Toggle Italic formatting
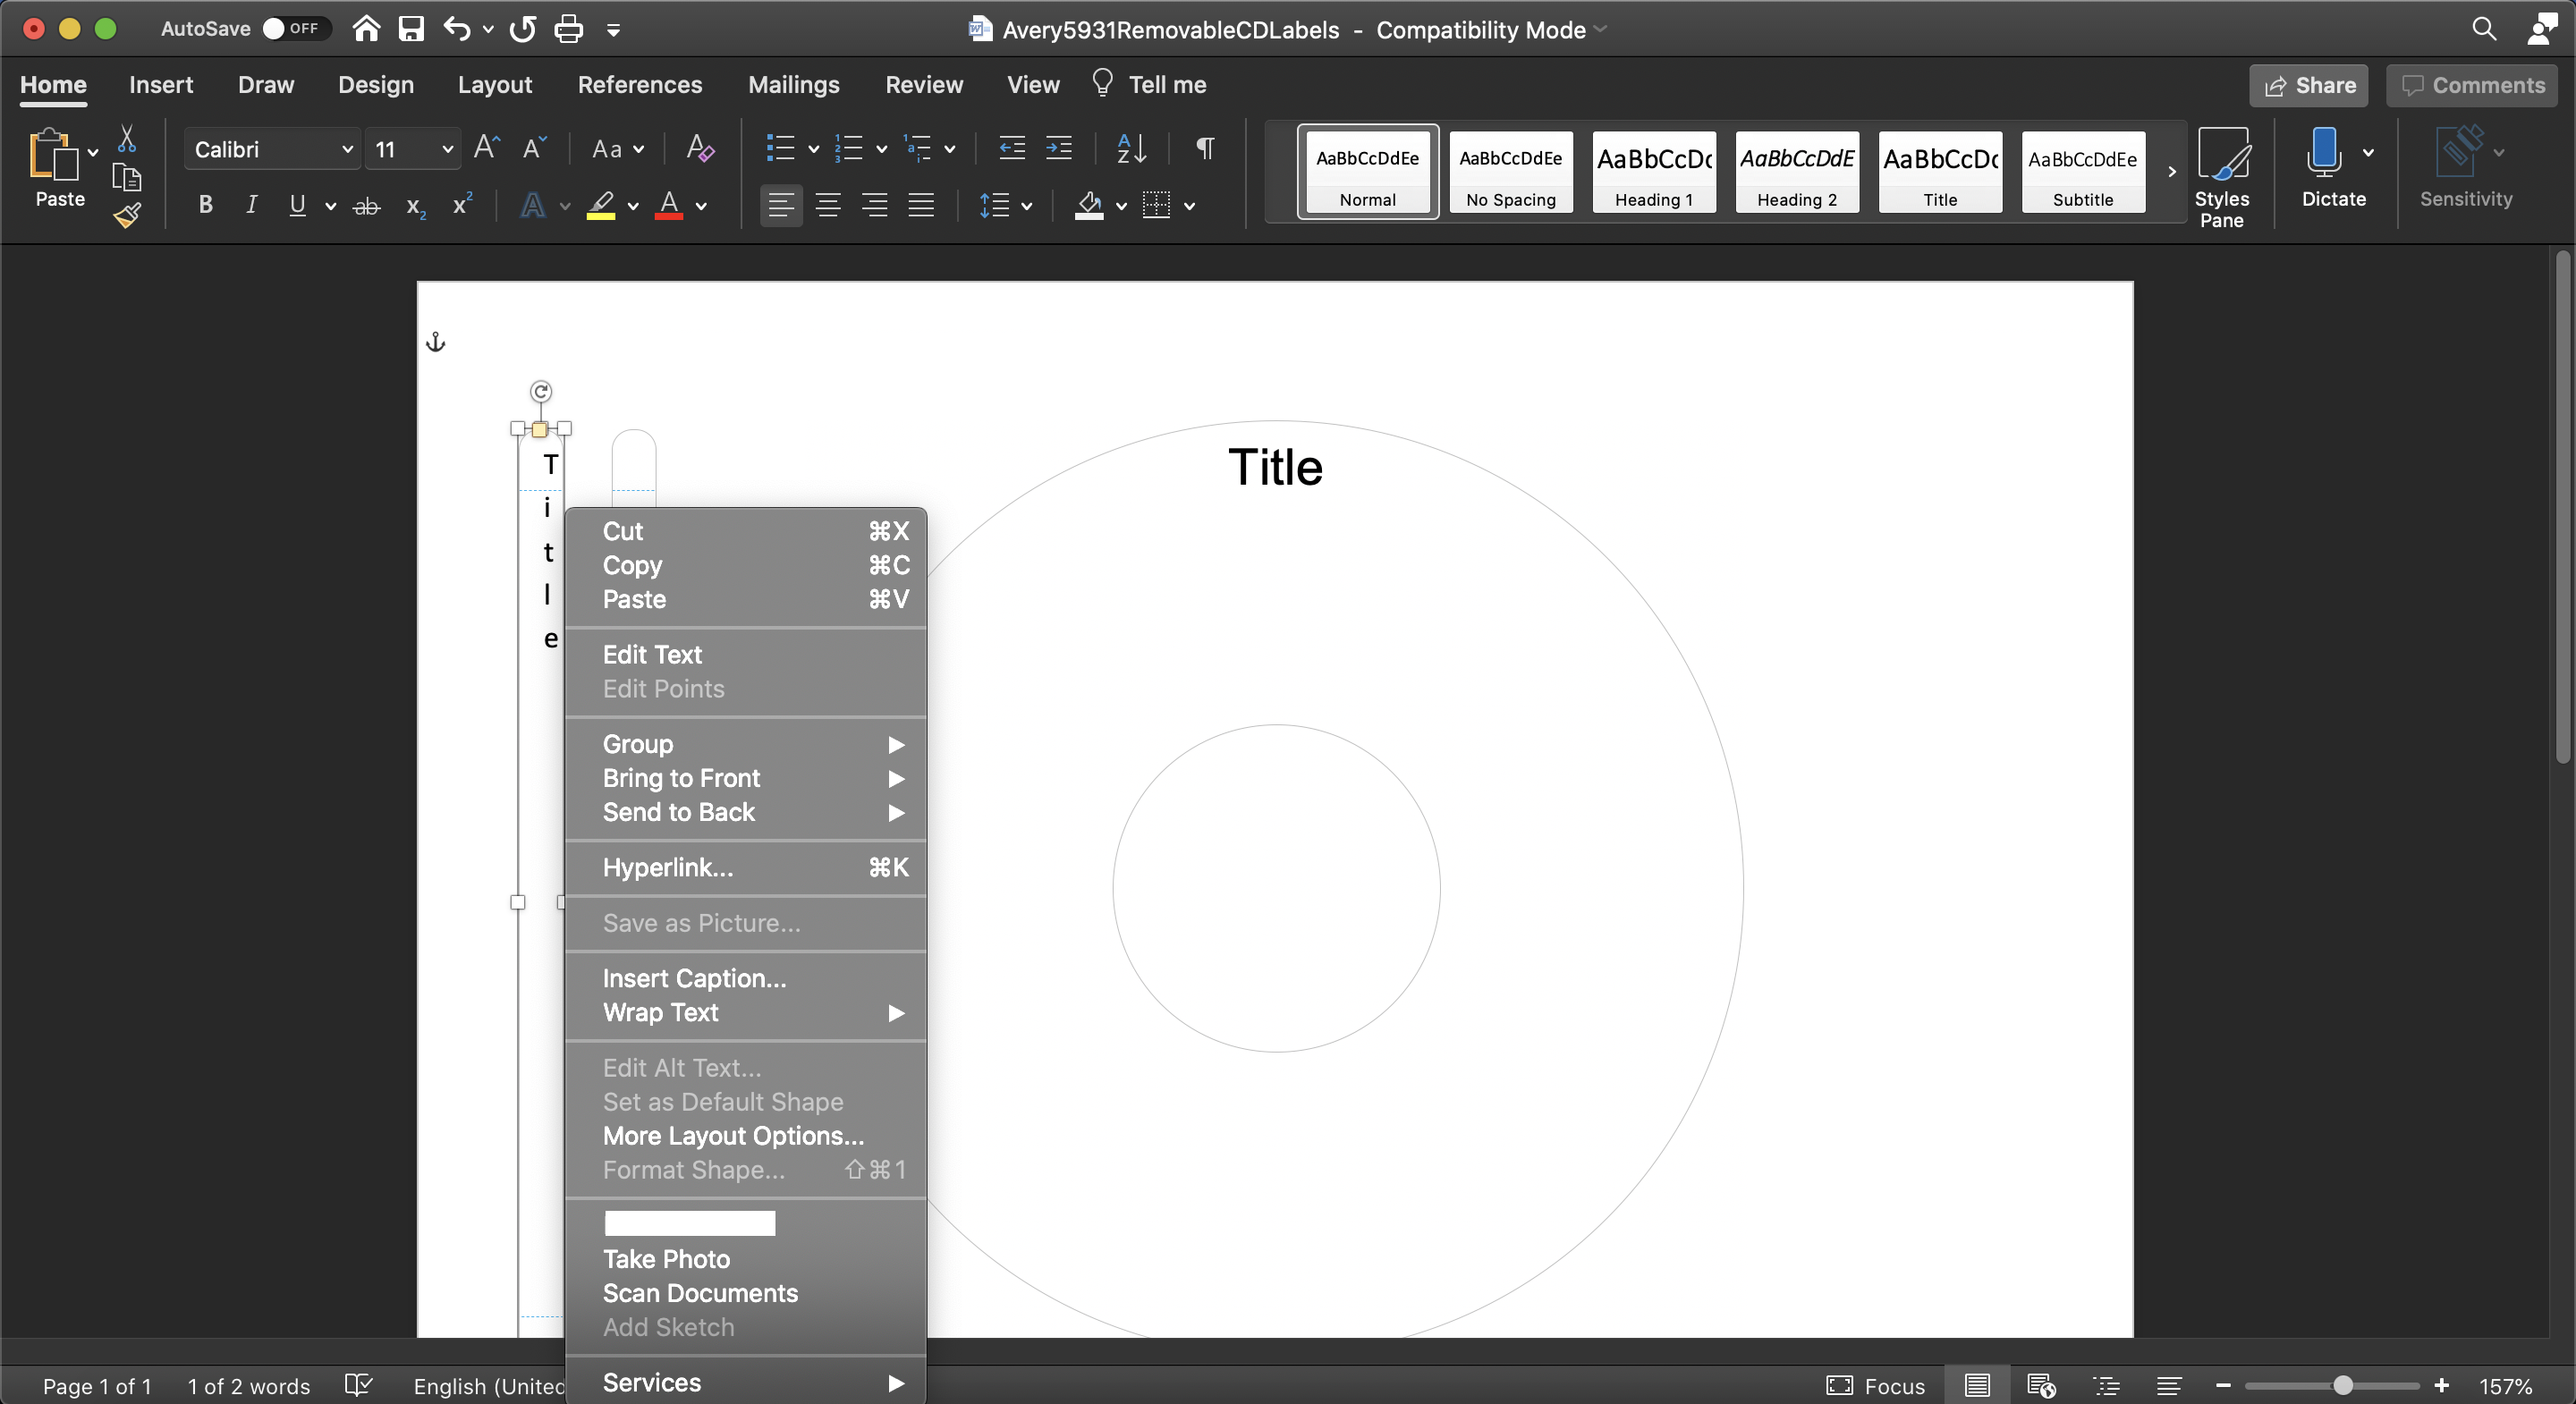 [251, 206]
